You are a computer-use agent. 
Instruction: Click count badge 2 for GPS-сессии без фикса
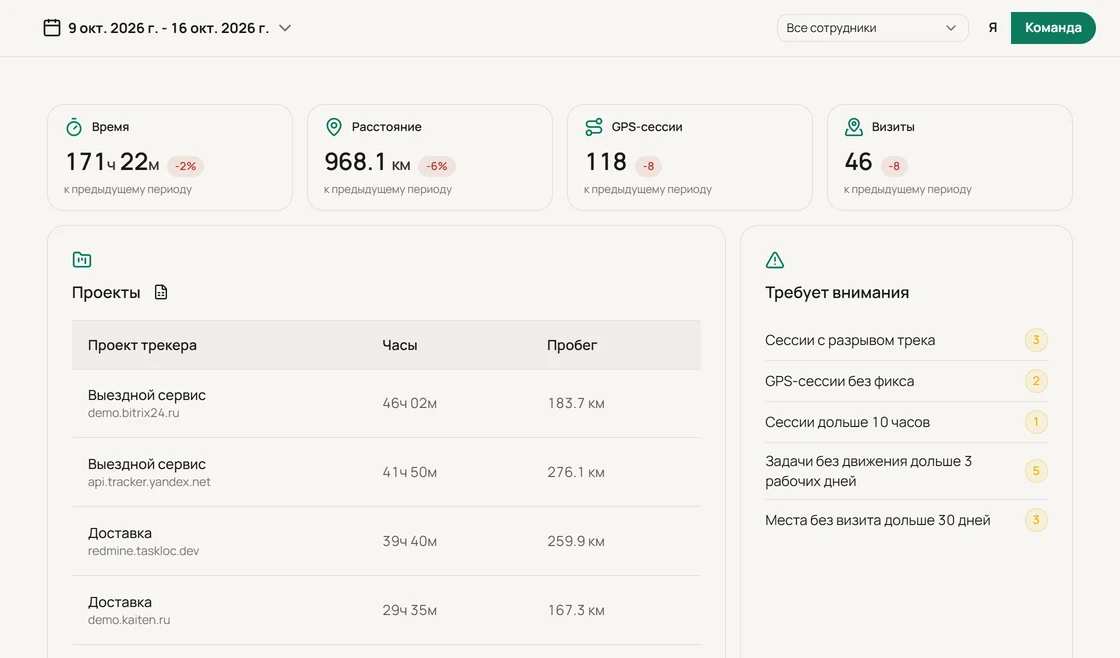(x=1036, y=382)
